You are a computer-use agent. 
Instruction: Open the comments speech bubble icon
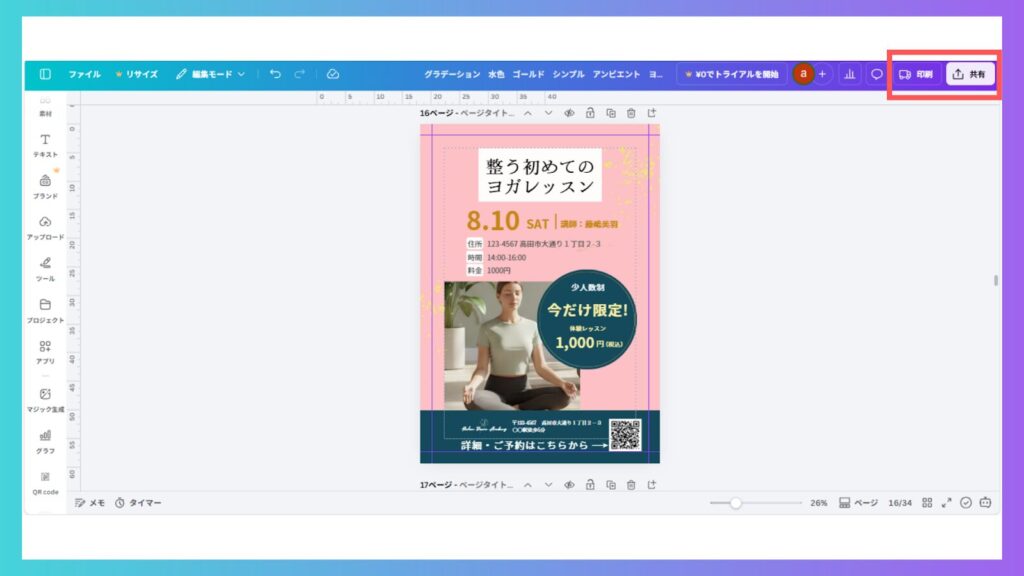(x=876, y=74)
